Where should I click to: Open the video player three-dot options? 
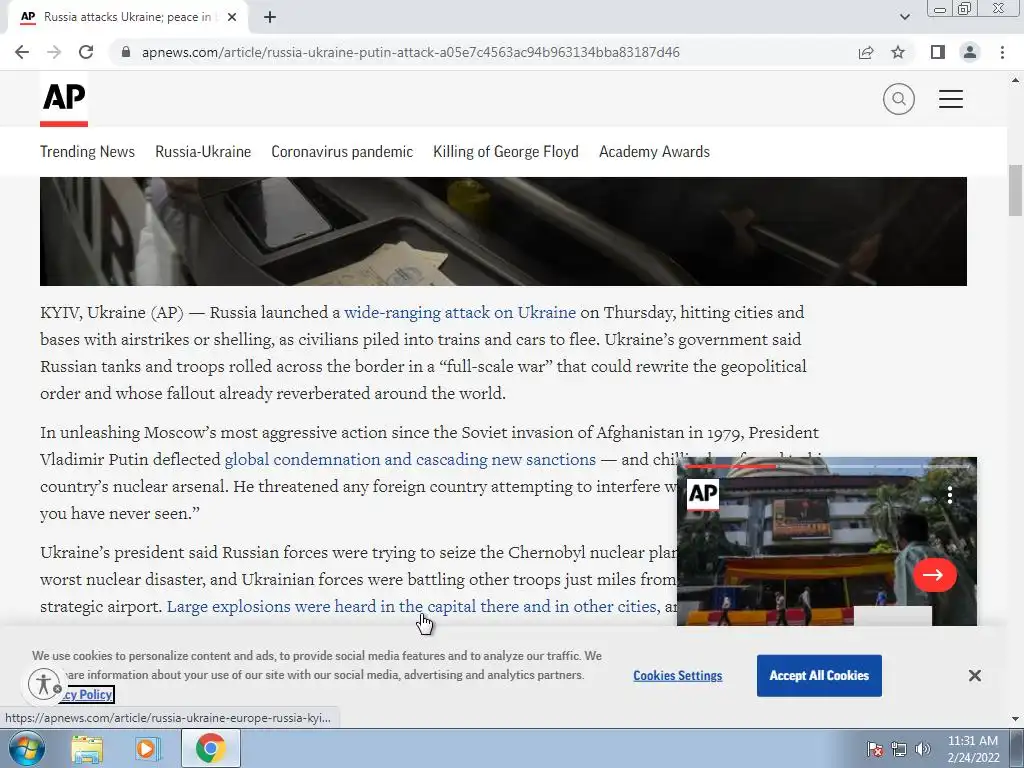(950, 495)
